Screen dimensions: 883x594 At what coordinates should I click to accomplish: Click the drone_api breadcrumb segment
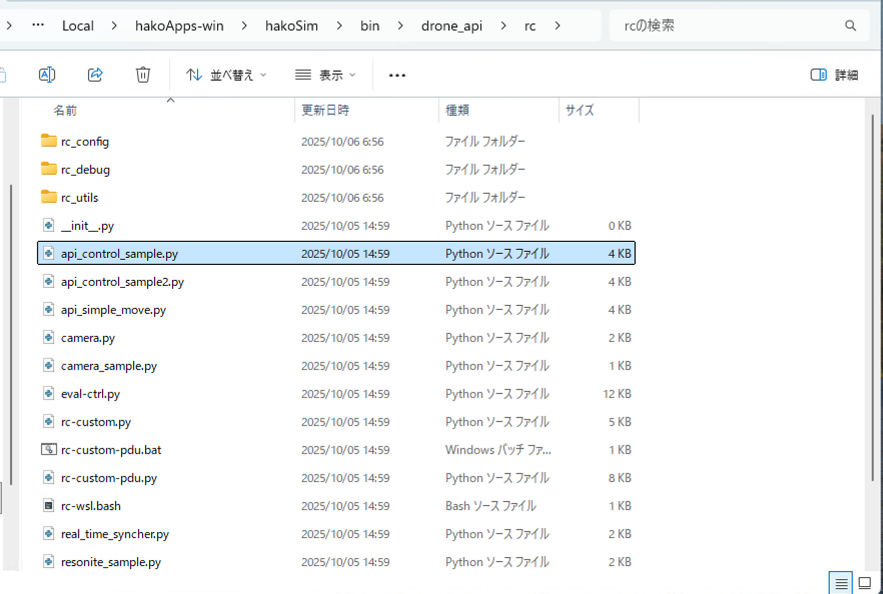click(450, 26)
